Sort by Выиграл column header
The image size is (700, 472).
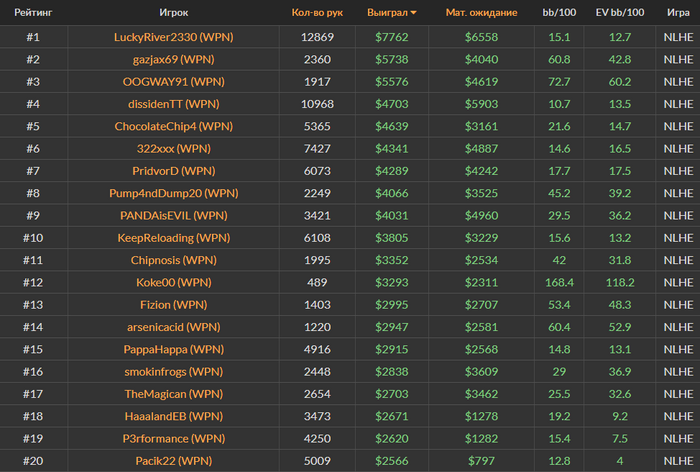pyautogui.click(x=387, y=13)
